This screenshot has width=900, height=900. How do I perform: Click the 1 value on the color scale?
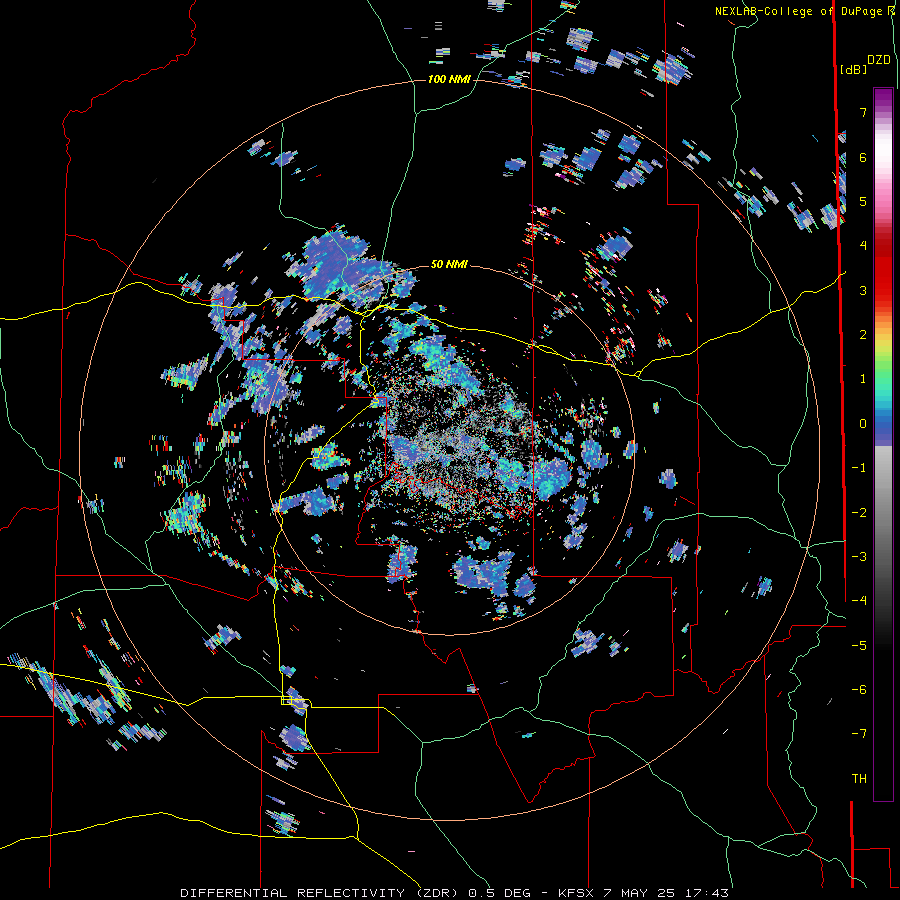coord(863,379)
